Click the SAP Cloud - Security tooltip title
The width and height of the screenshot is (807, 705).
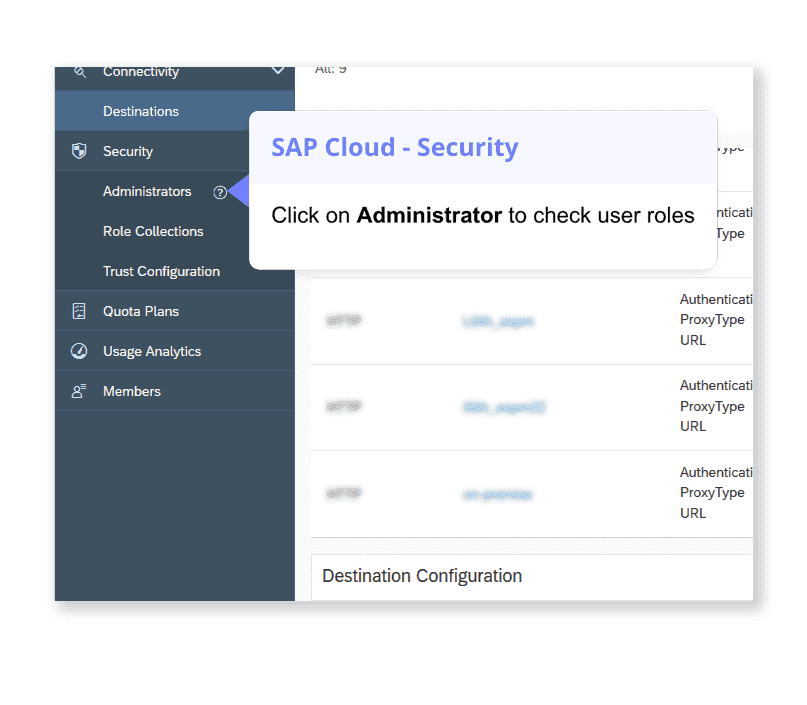point(395,148)
